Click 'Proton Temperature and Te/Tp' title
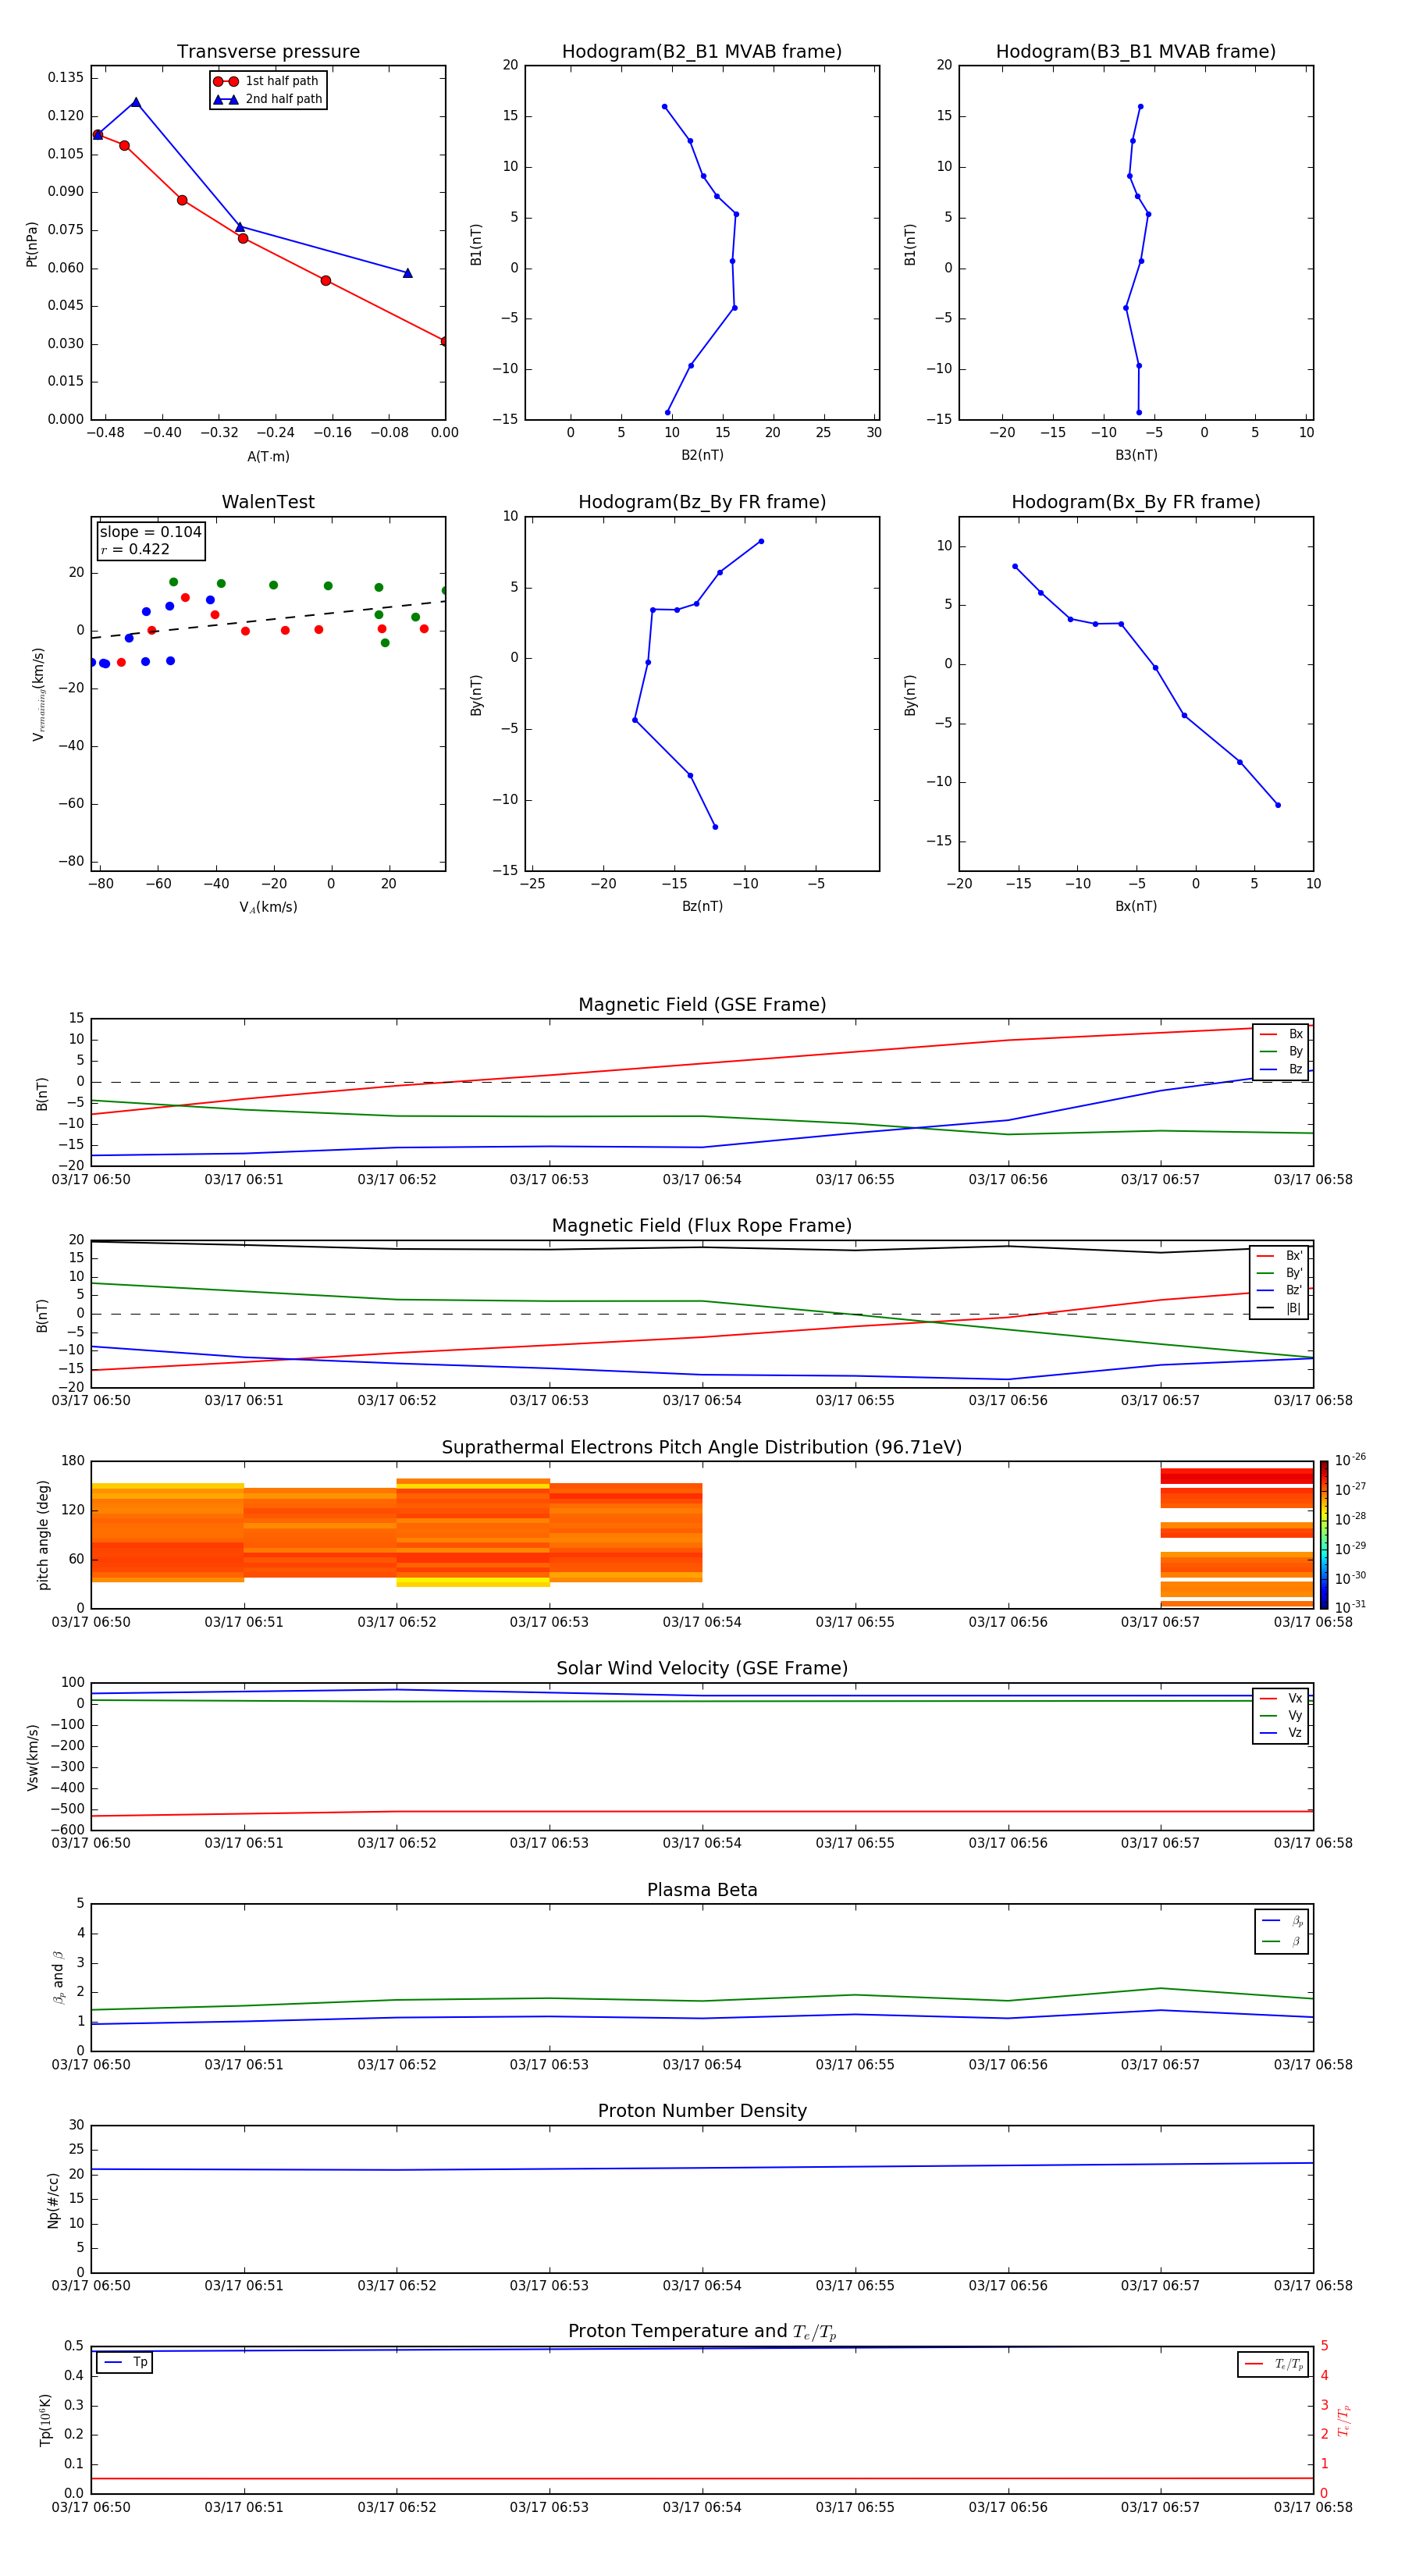This screenshot has width=1405, height=2576. (702, 2332)
